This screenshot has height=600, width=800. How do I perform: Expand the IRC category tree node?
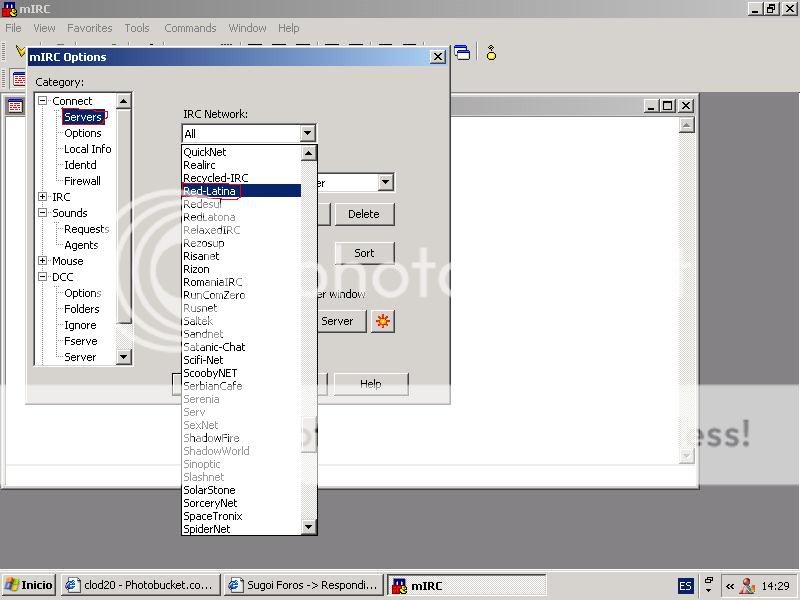pos(43,197)
